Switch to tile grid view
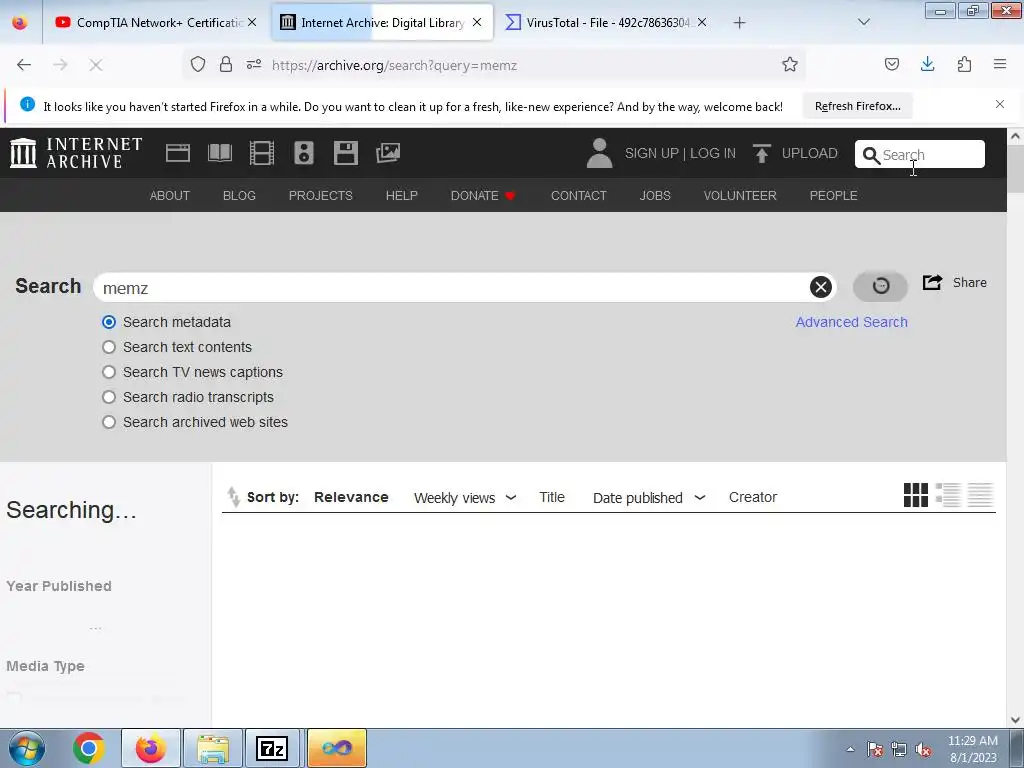 click(x=916, y=495)
